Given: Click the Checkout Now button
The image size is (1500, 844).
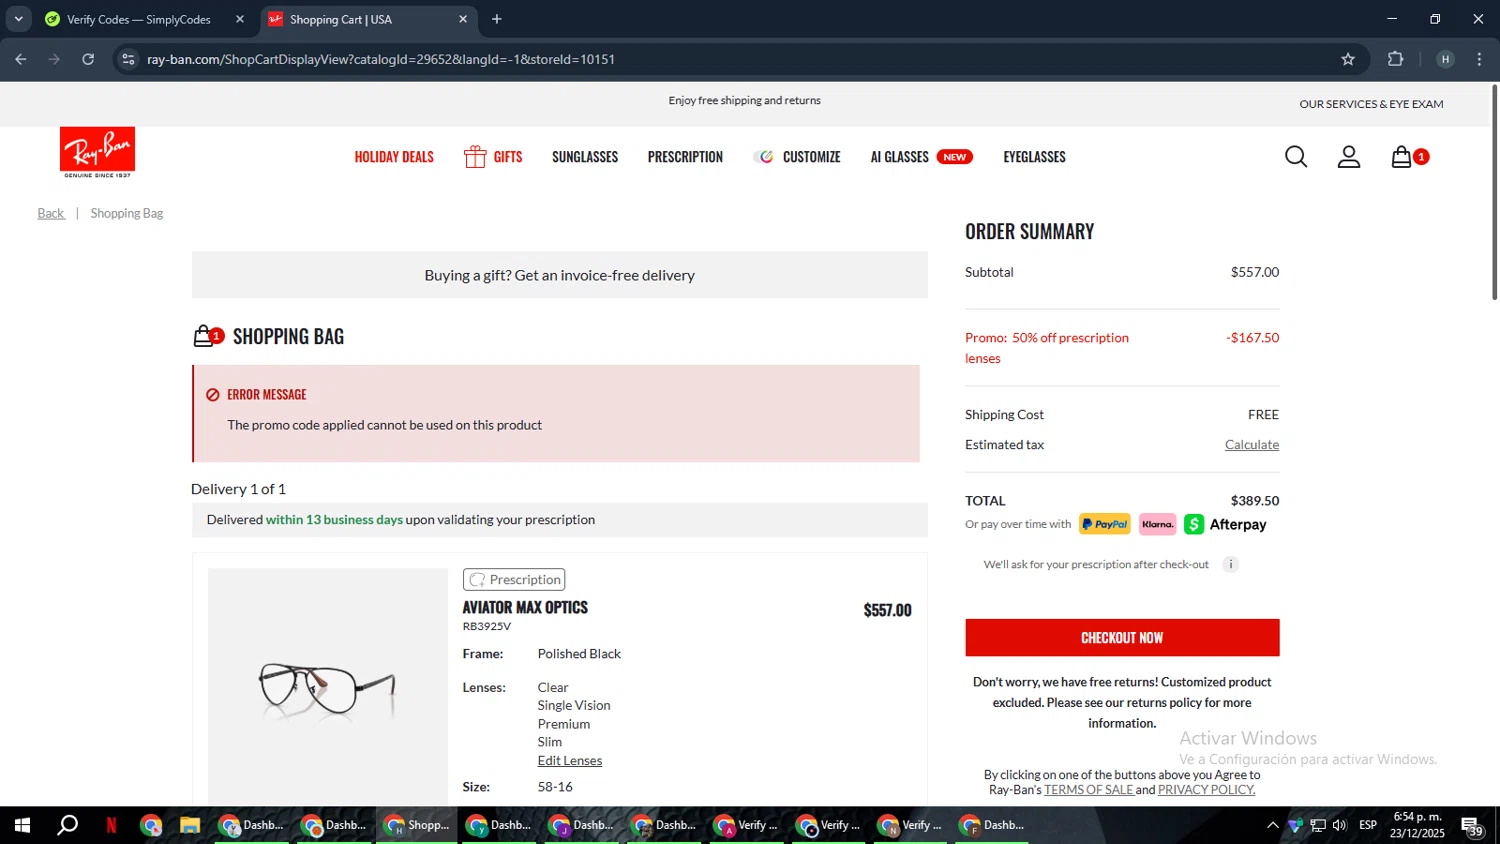Looking at the screenshot, I should 1122,638.
